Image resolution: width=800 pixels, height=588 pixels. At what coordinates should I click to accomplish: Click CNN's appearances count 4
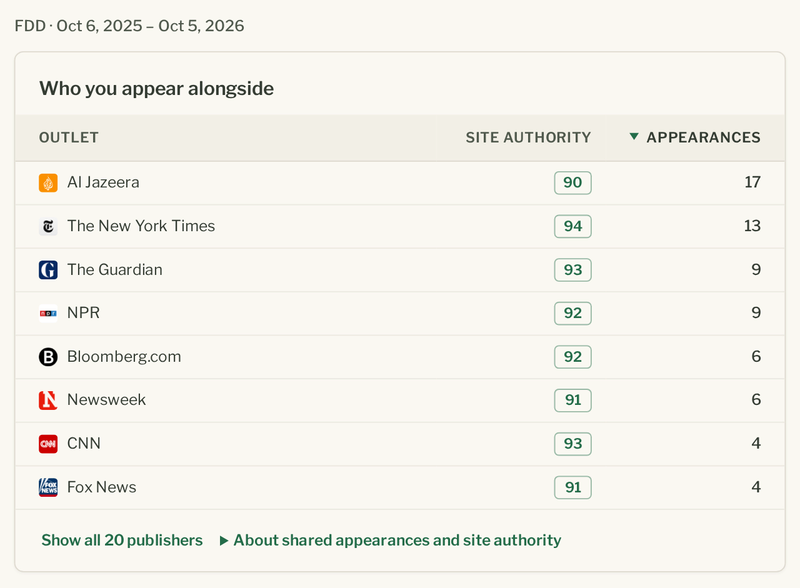tap(756, 443)
